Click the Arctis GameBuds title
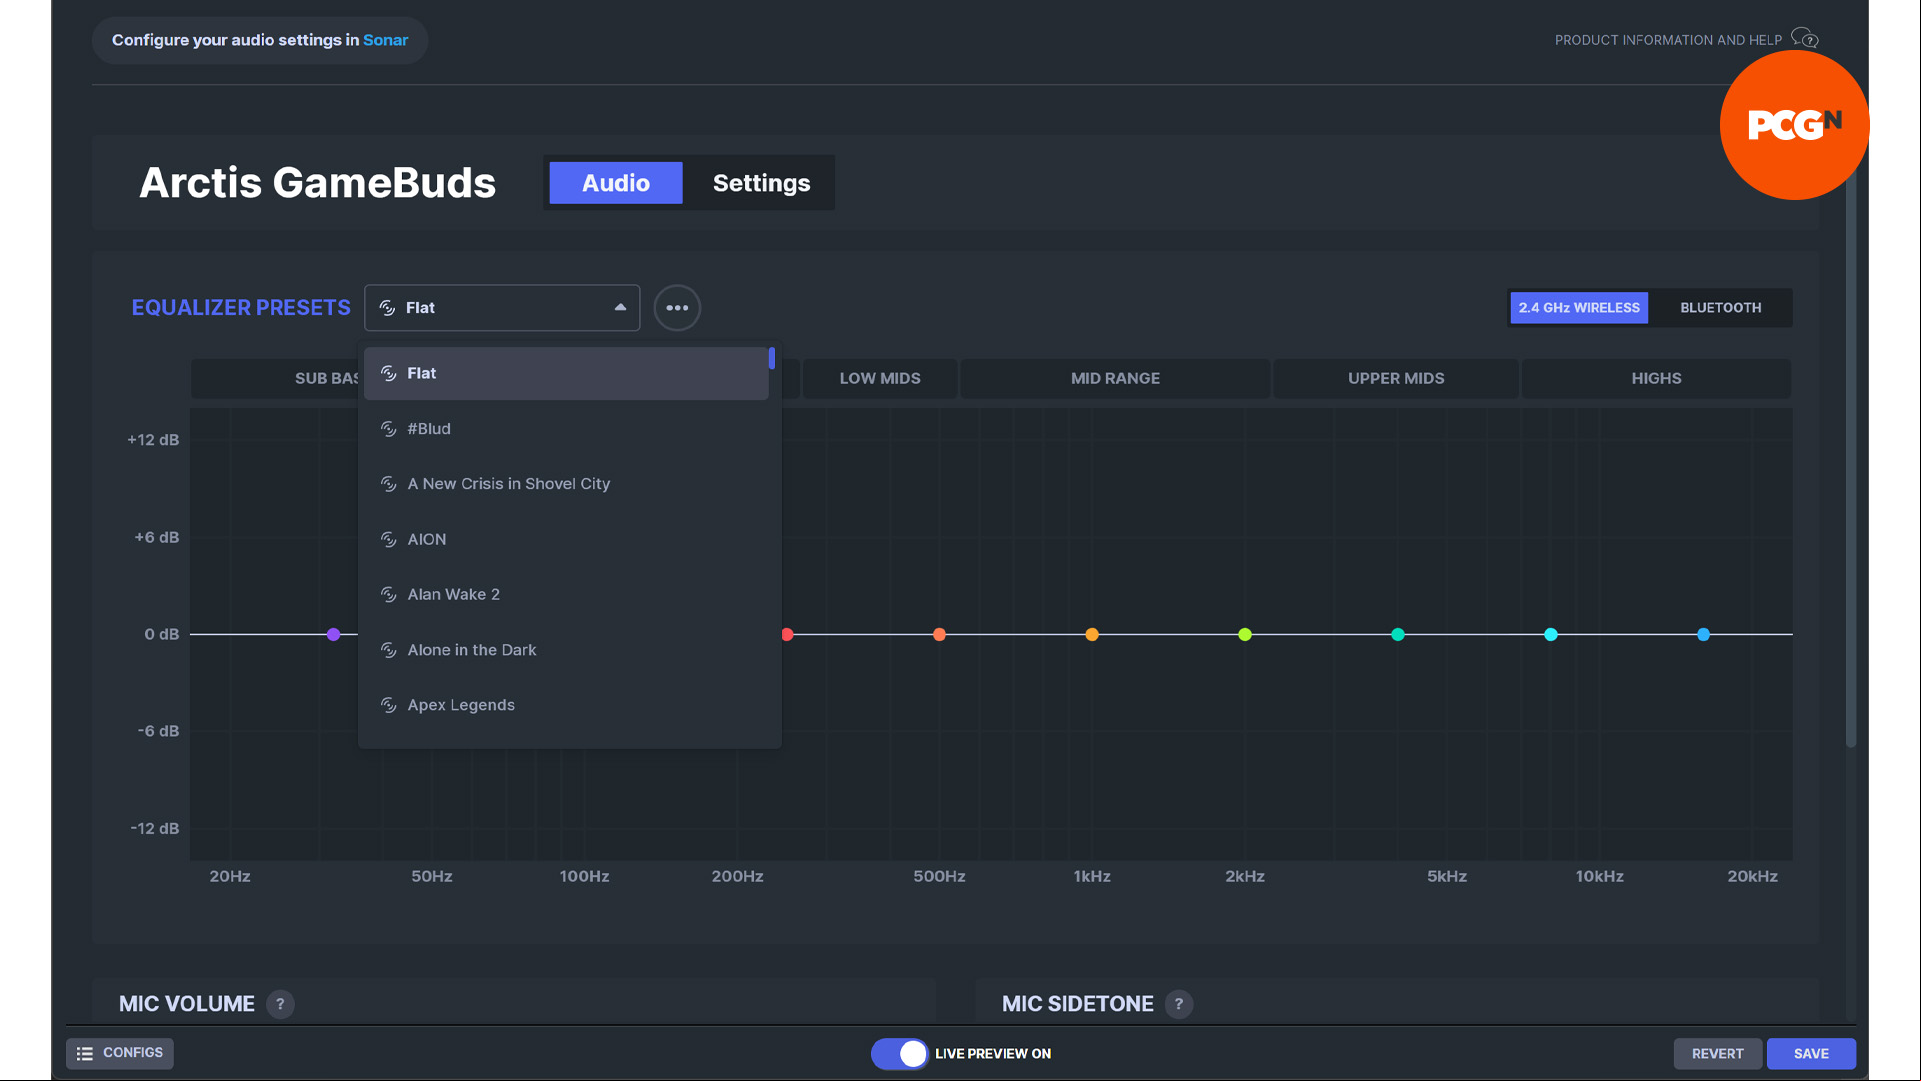The width and height of the screenshot is (1921, 1081). [318, 183]
